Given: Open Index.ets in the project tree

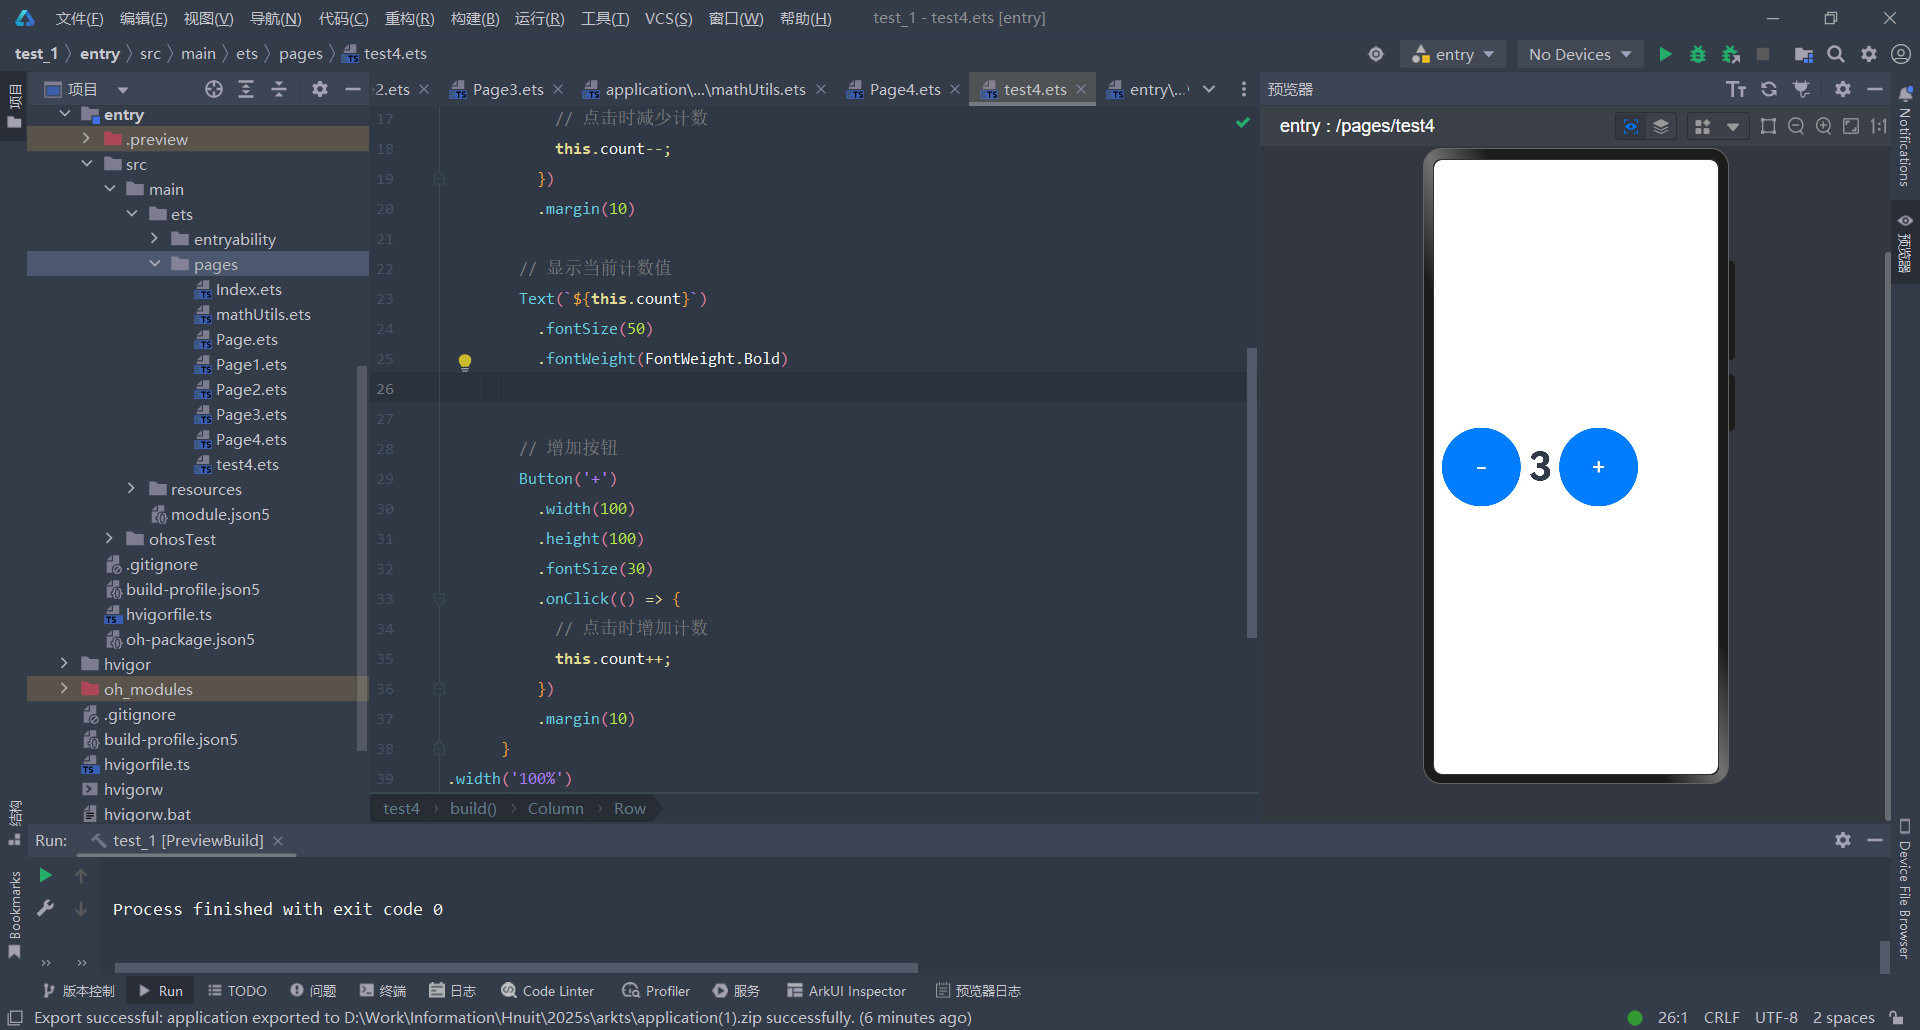Looking at the screenshot, I should tap(248, 289).
